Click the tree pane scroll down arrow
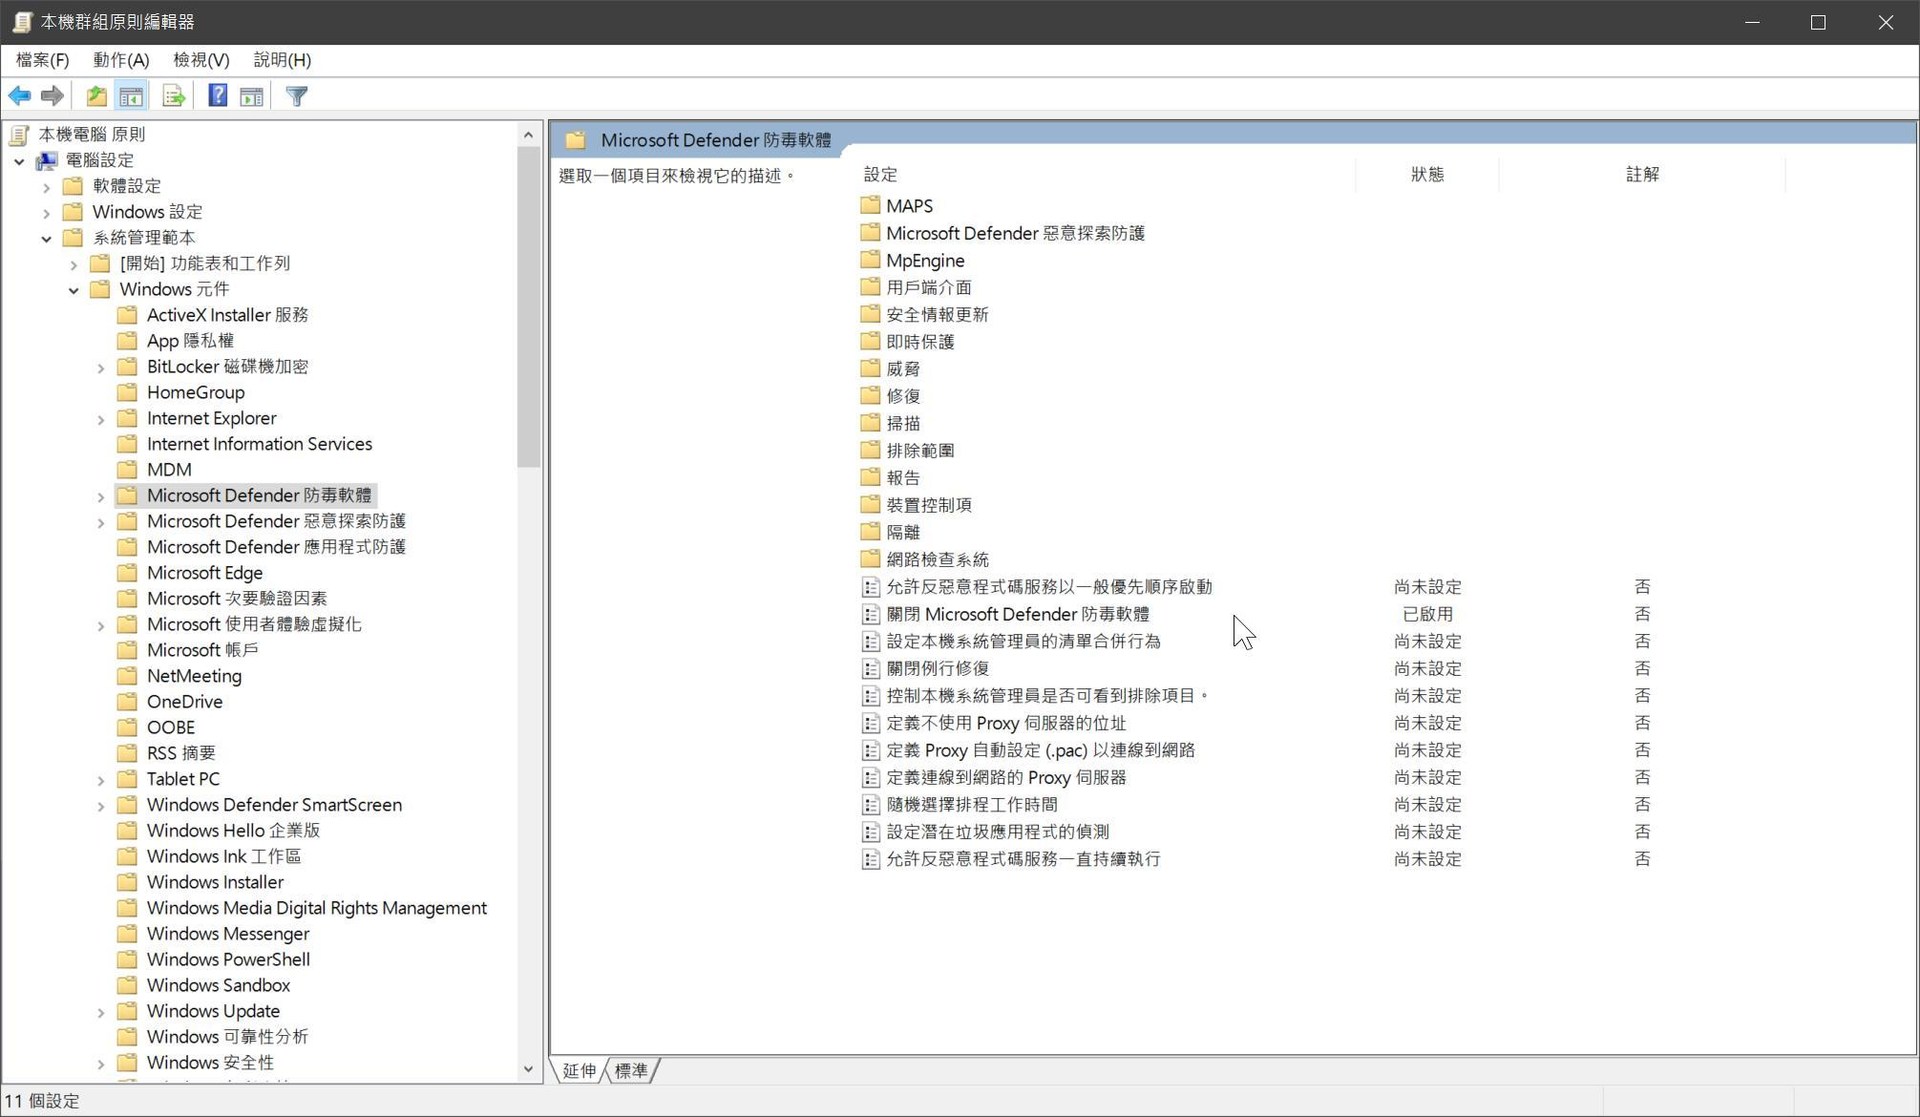The width and height of the screenshot is (1920, 1117). 528,1069
